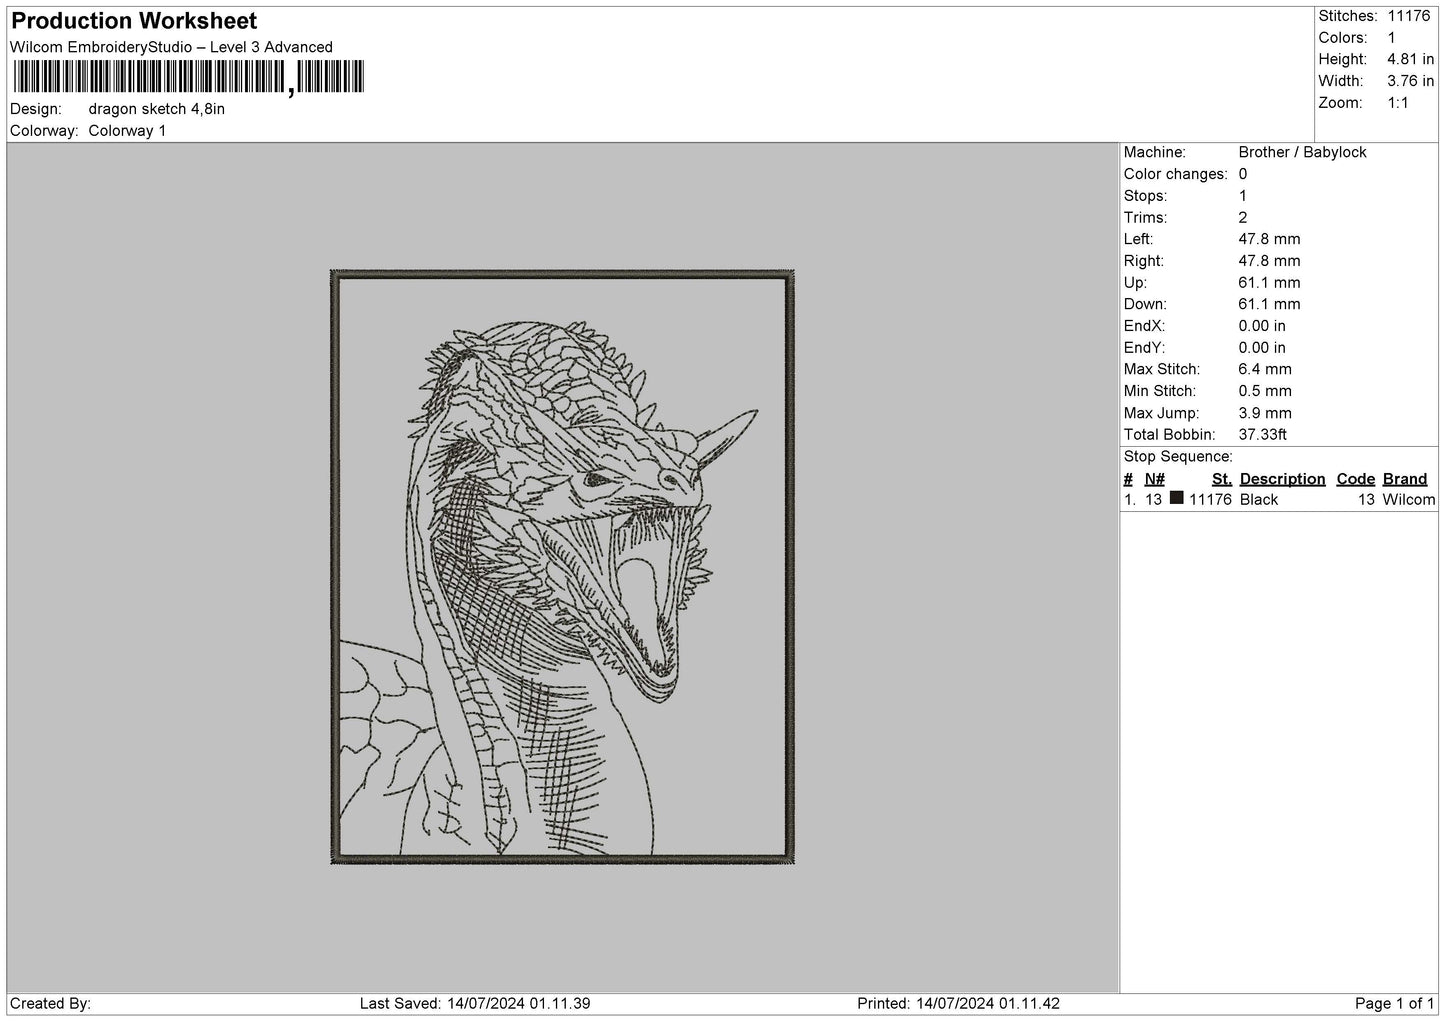The height and width of the screenshot is (1021, 1445).
Task: Click the Code column header
Action: (x=1355, y=479)
